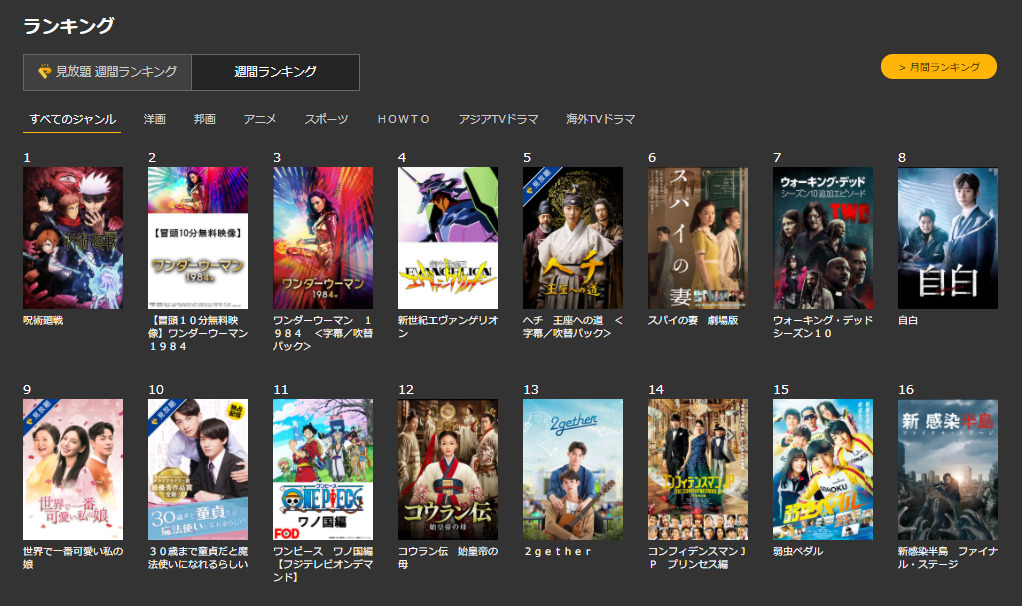This screenshot has width=1022, height=606.
Task: Click the 新世紀エヴァンゲリオン title text
Action: pos(448,326)
